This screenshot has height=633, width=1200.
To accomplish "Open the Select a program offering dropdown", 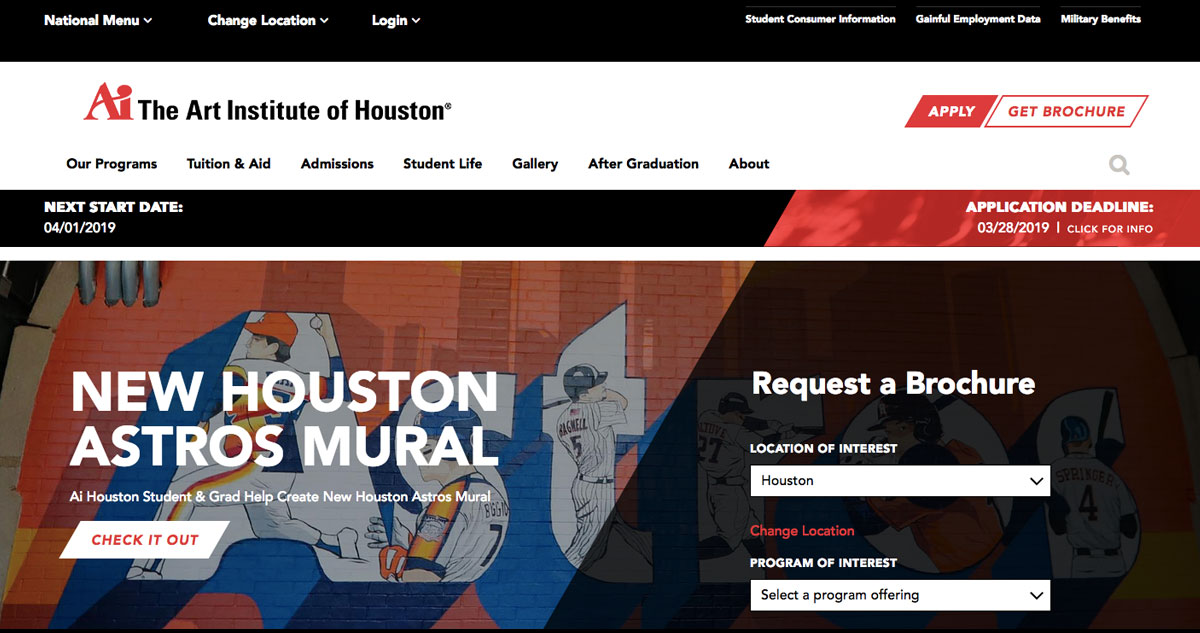I will 900,595.
